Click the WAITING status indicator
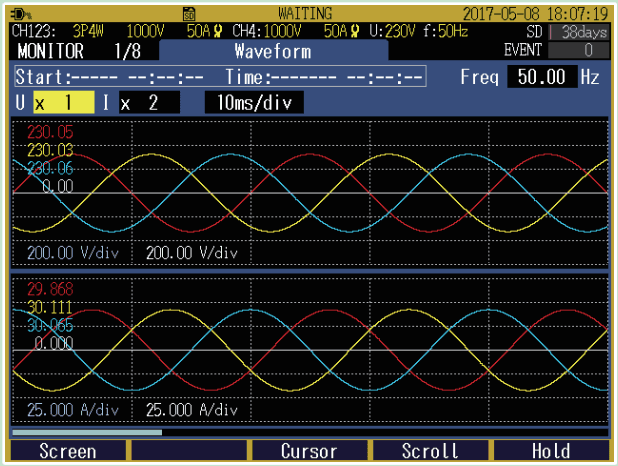Screen dimensions: 618x466 pos(306,15)
